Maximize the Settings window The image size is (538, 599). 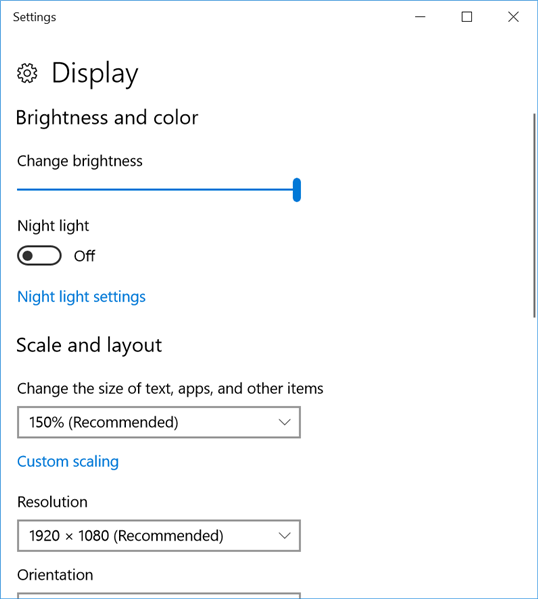[x=467, y=17]
